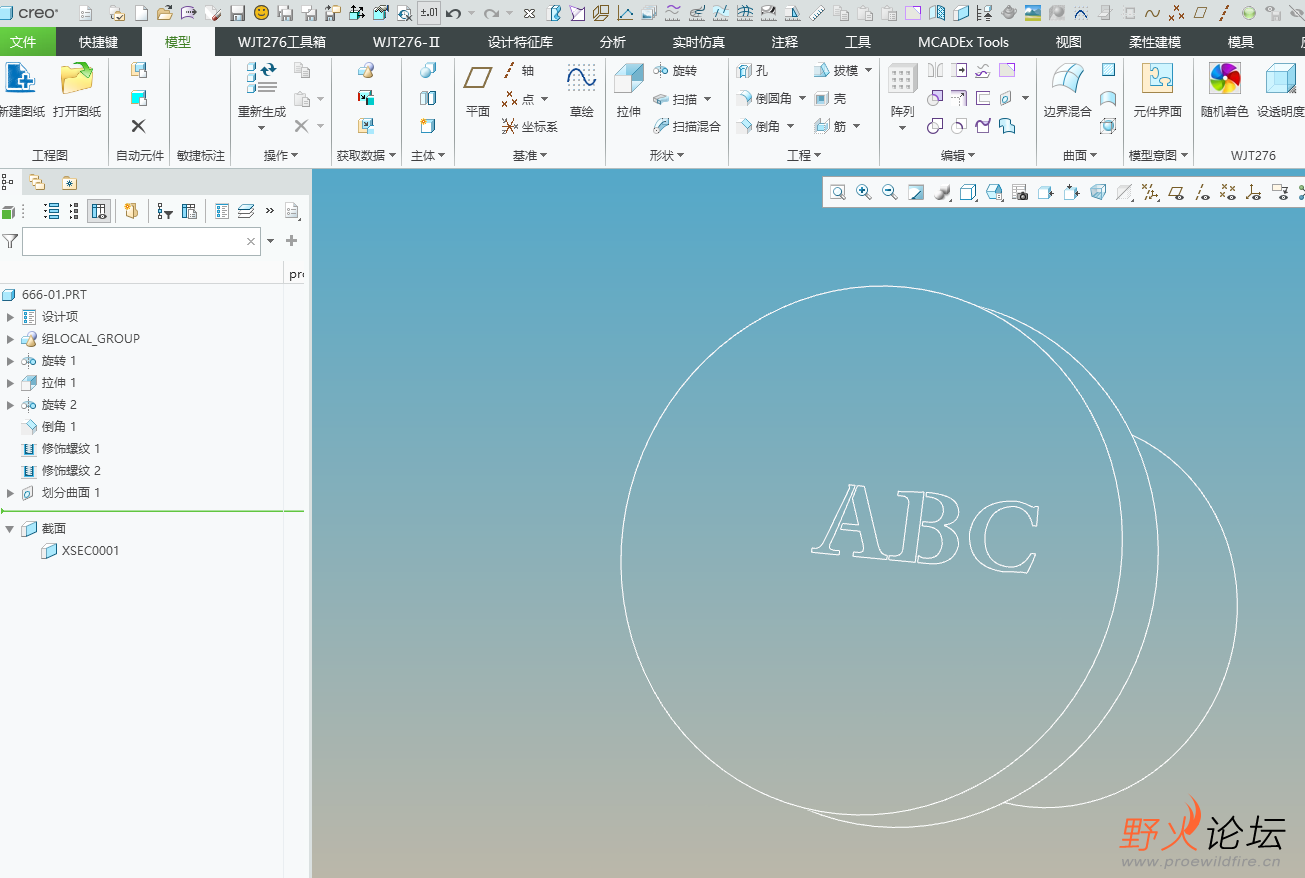Select the 扫描混合 swept blend tool
The width and height of the screenshot is (1305, 878).
point(687,127)
